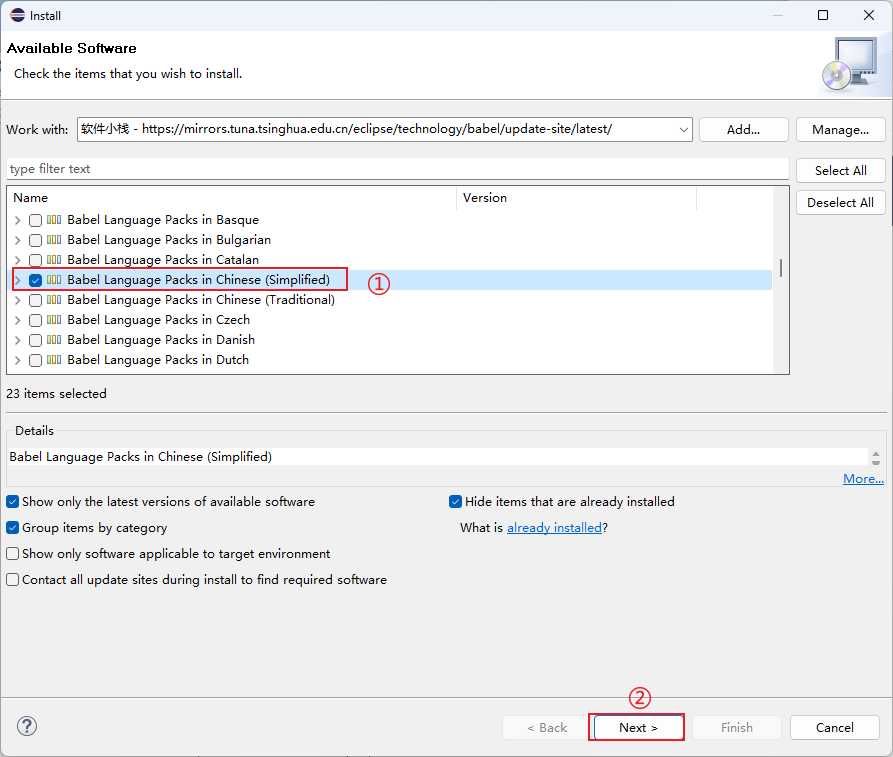Proceed with the Next > button
The width and height of the screenshot is (893, 757).
(638, 727)
